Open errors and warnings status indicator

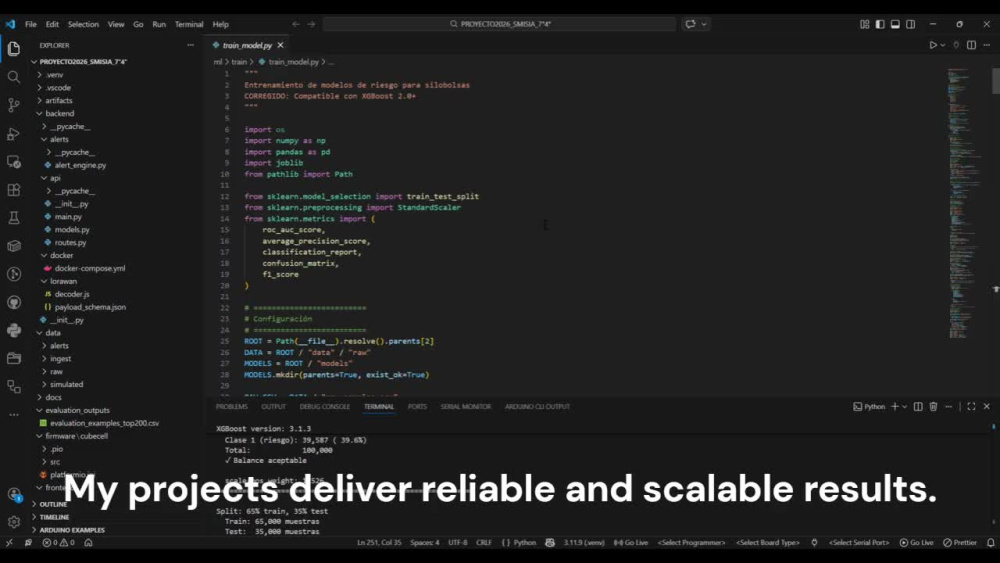(x=58, y=543)
